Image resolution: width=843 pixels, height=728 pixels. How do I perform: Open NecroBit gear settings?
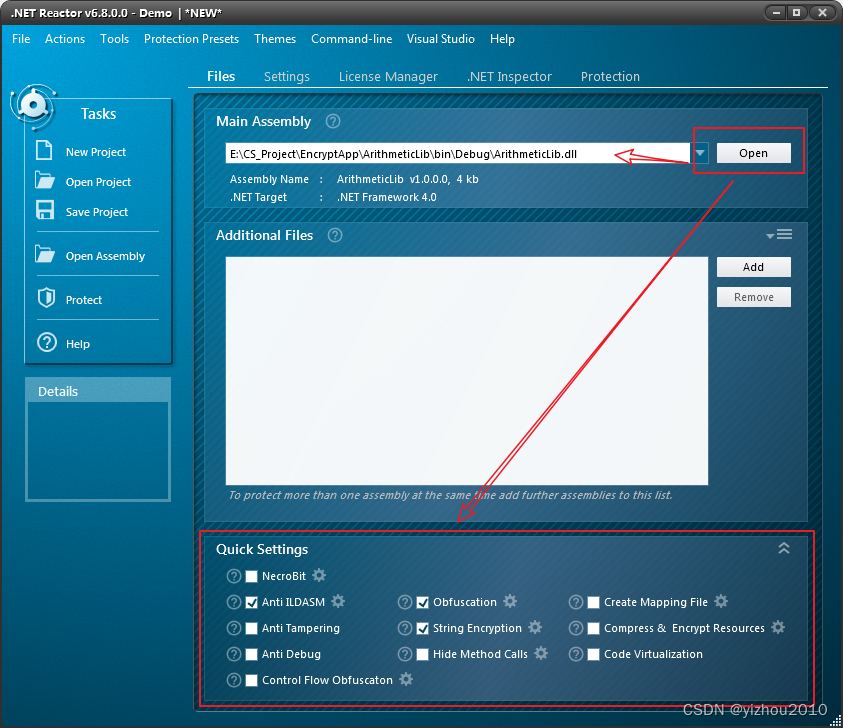click(319, 575)
